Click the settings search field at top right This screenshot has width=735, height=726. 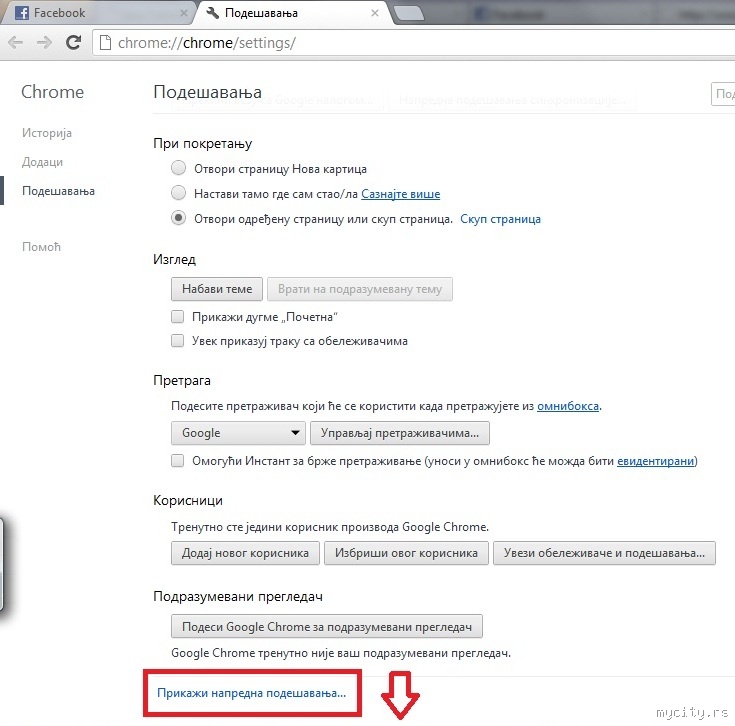(723, 94)
